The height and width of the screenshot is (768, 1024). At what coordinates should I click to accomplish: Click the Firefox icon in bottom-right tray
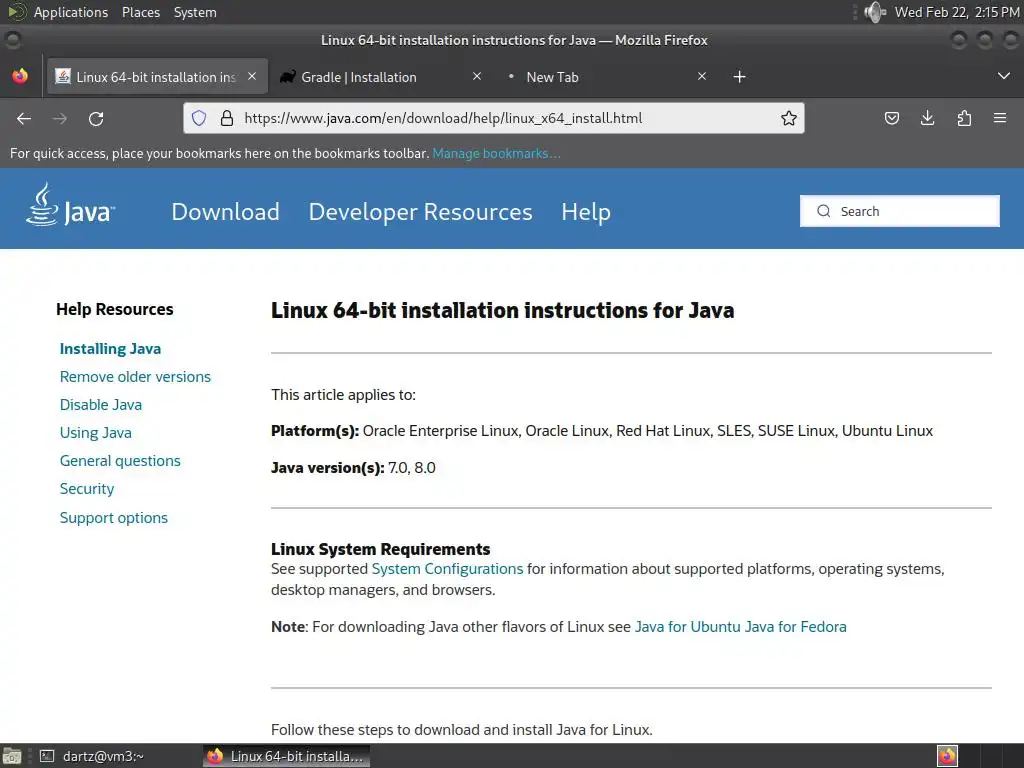[x=947, y=756]
